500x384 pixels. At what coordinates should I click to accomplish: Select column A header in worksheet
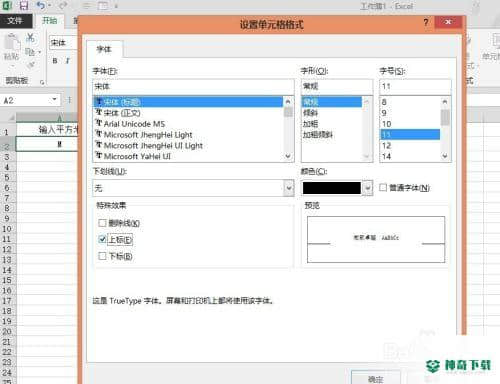coord(47,117)
